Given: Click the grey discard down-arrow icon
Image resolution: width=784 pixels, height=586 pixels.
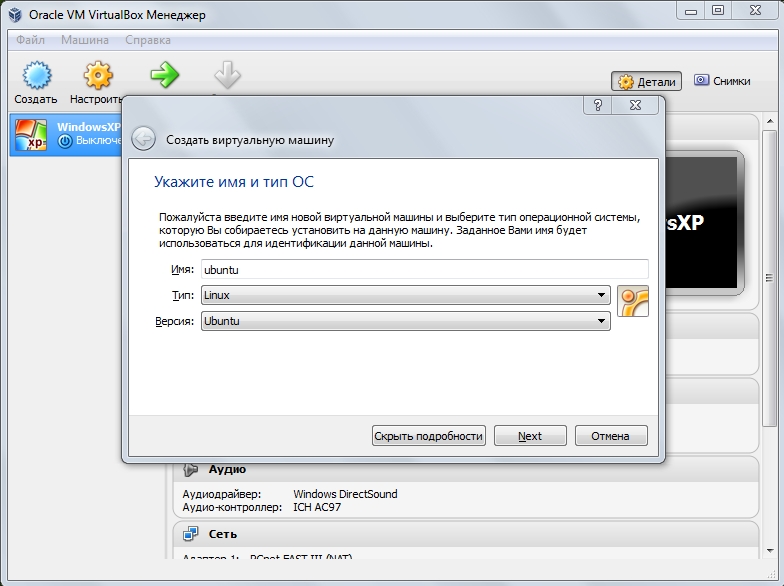Looking at the screenshot, I should [228, 75].
